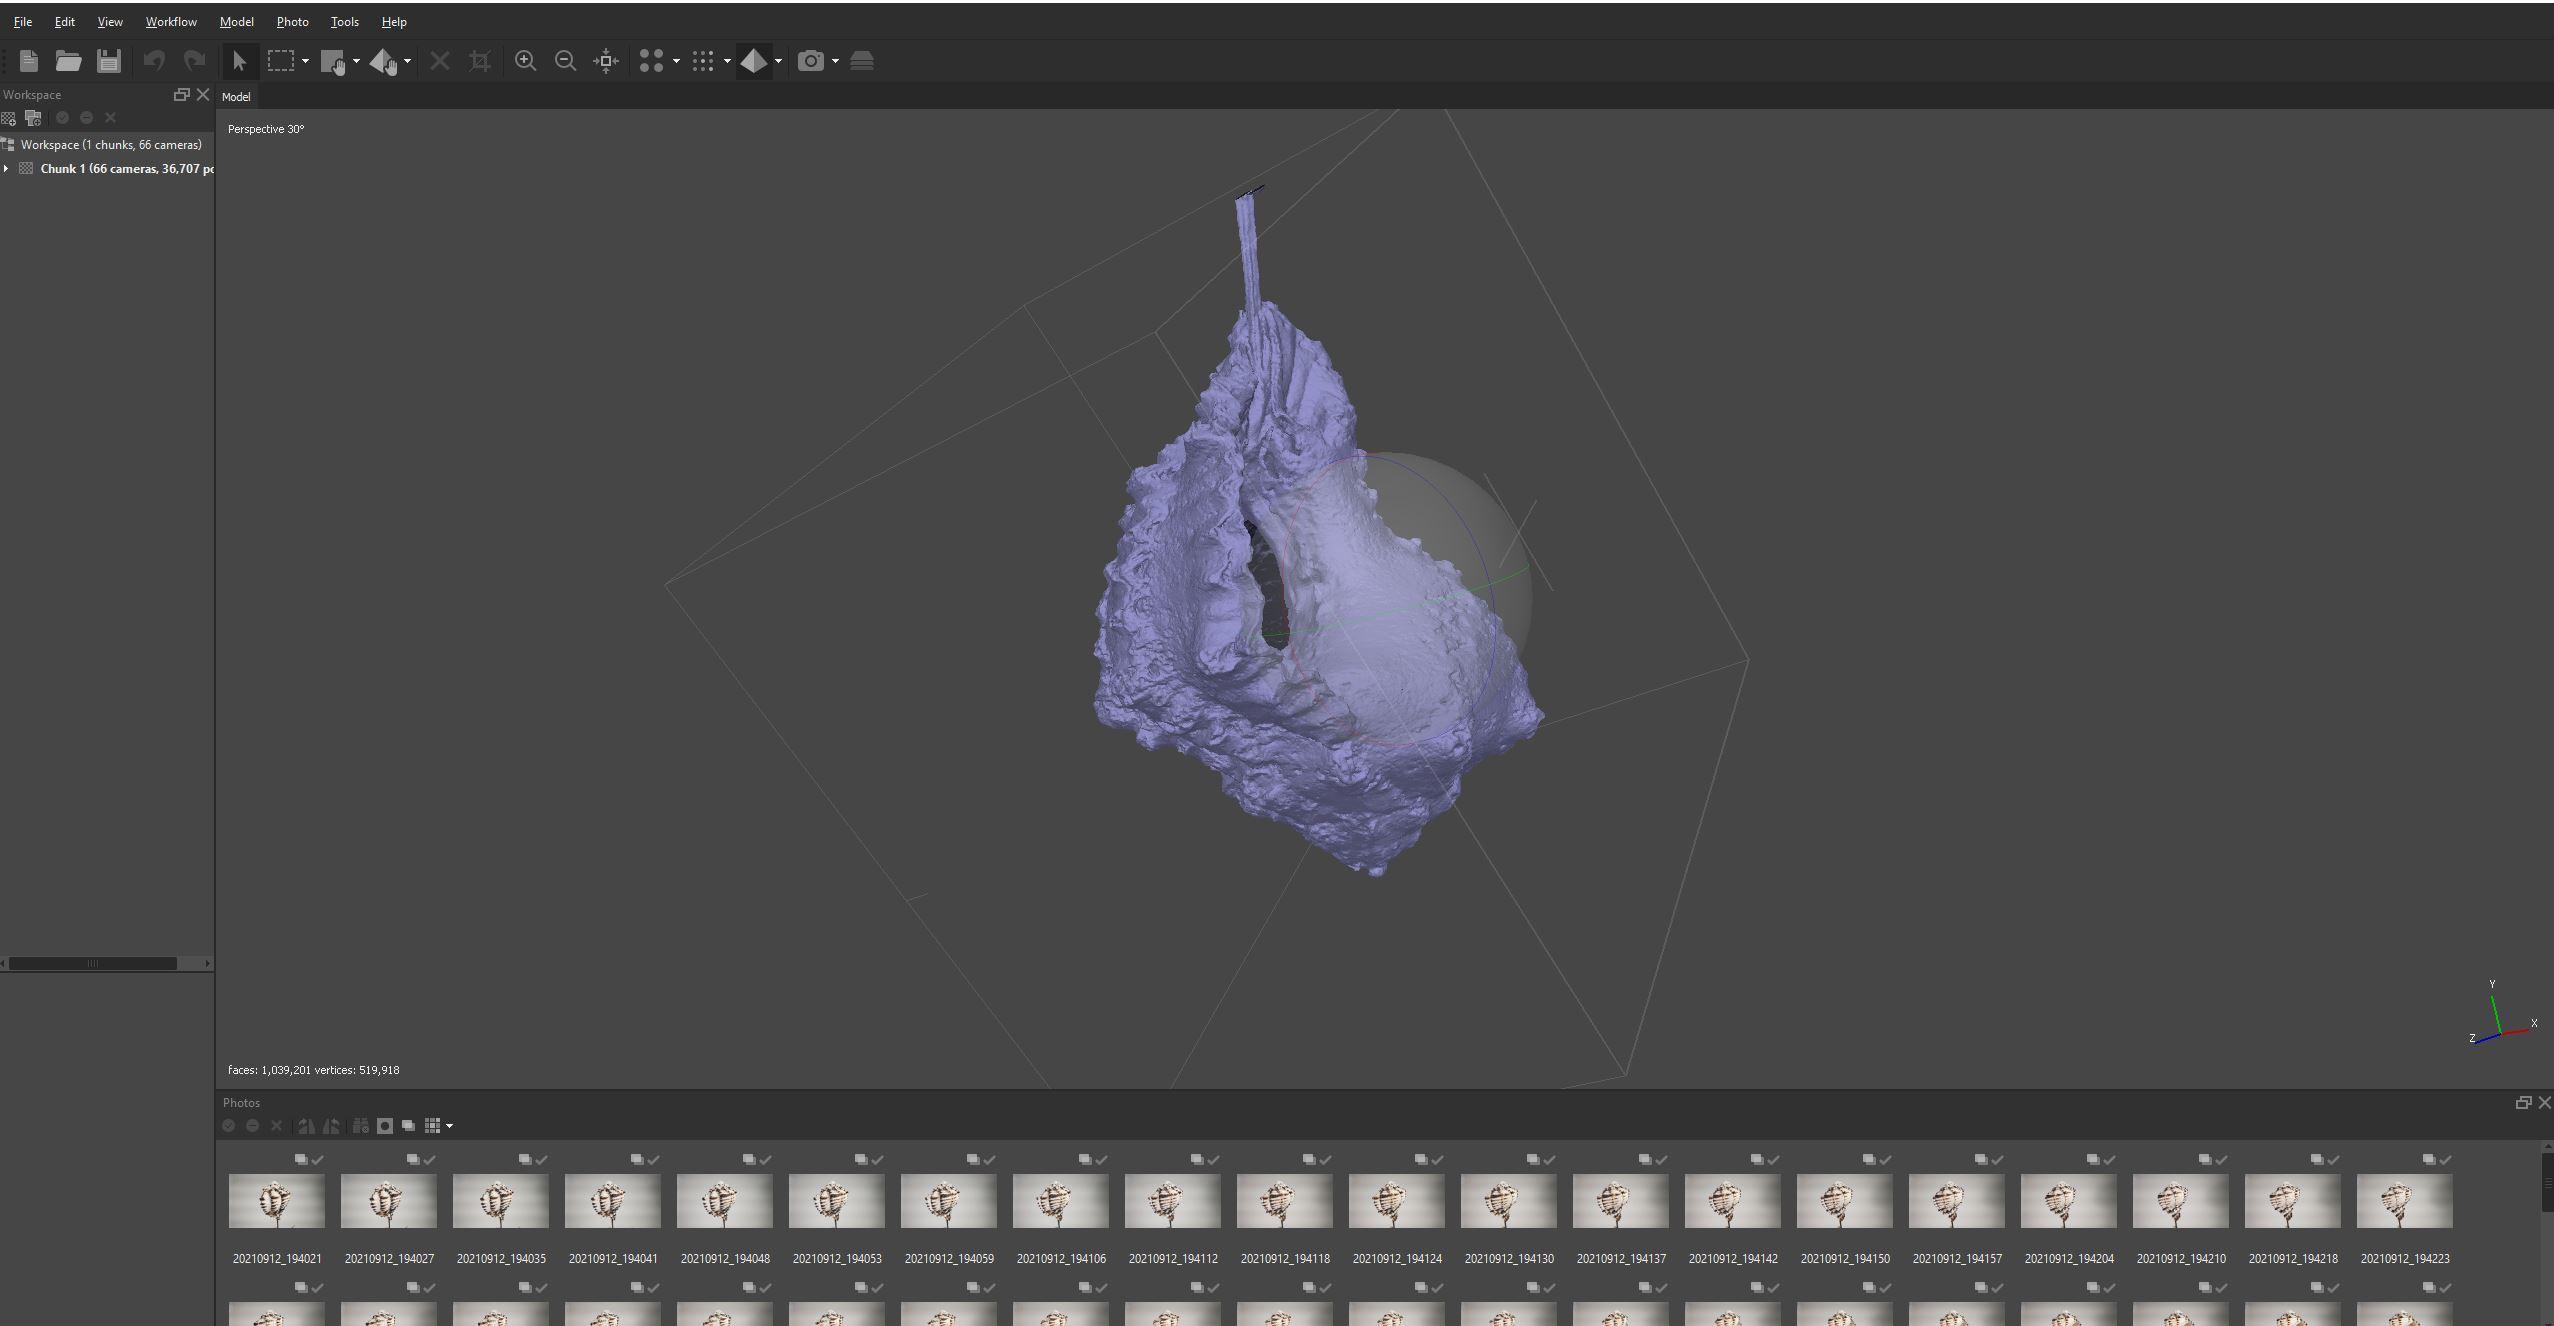
Task: Open the Edit menu
Action: click(x=65, y=22)
